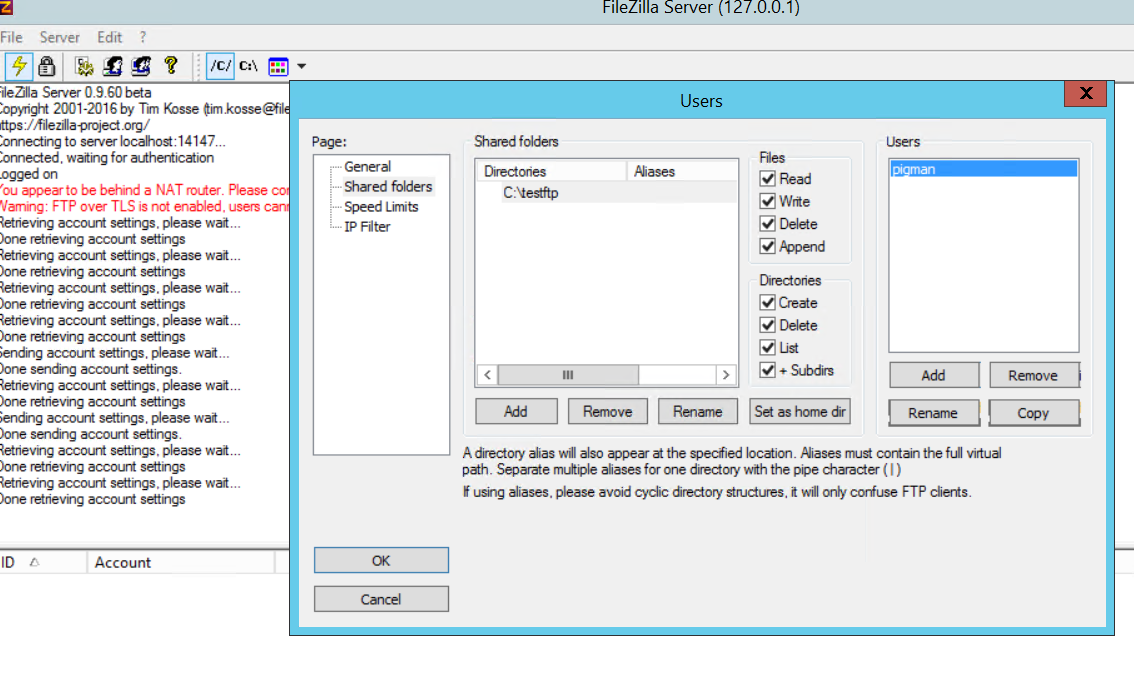
Task: Open the File menu
Action: pos(12,37)
